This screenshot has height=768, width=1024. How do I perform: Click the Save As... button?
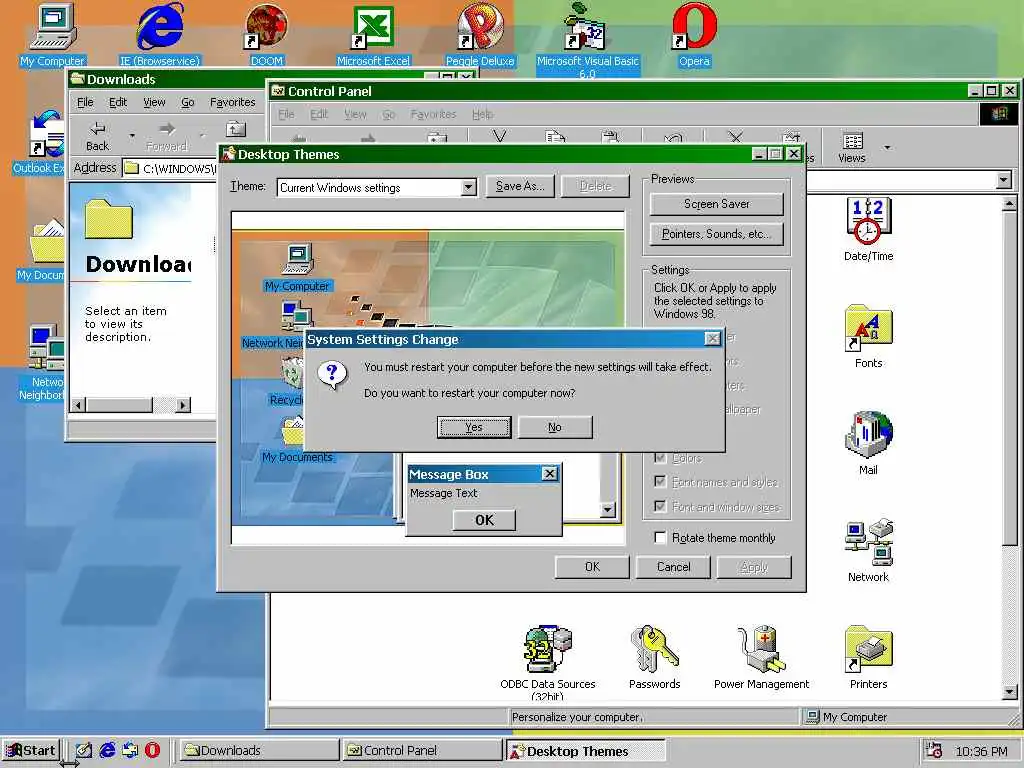click(520, 186)
